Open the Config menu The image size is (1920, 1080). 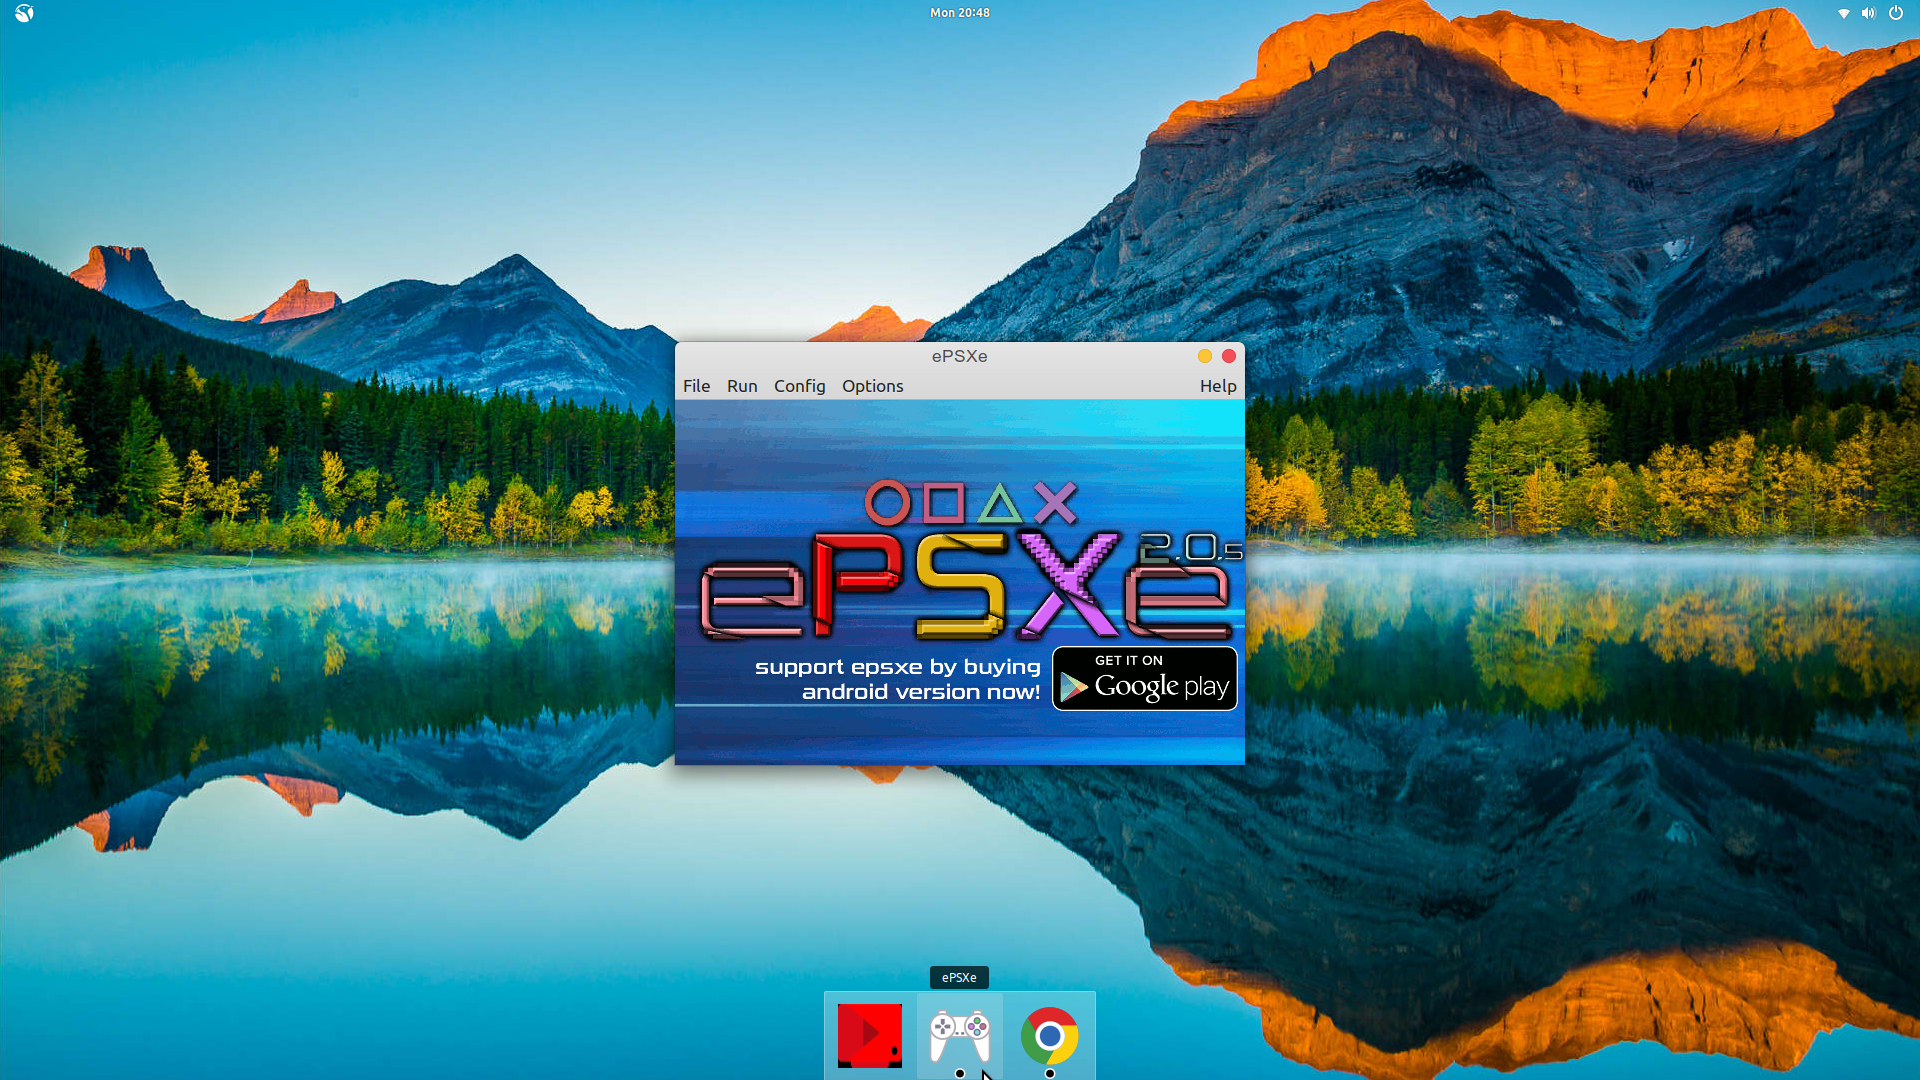[799, 386]
